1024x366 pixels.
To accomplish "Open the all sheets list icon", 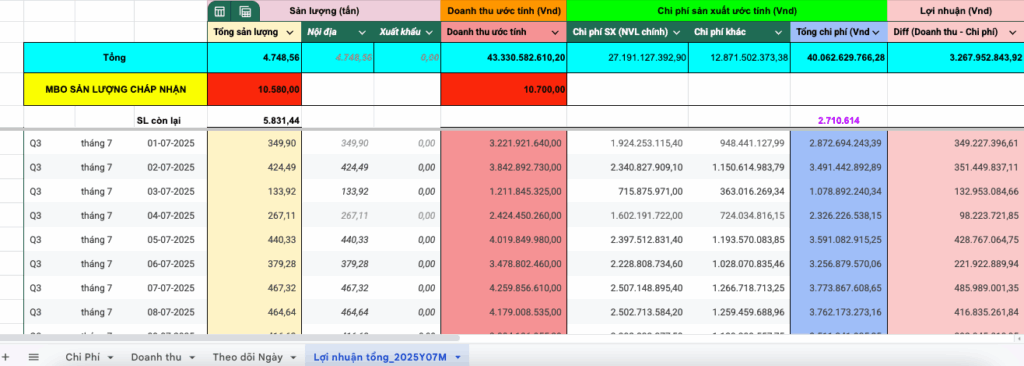I will pyautogui.click(x=33, y=357).
